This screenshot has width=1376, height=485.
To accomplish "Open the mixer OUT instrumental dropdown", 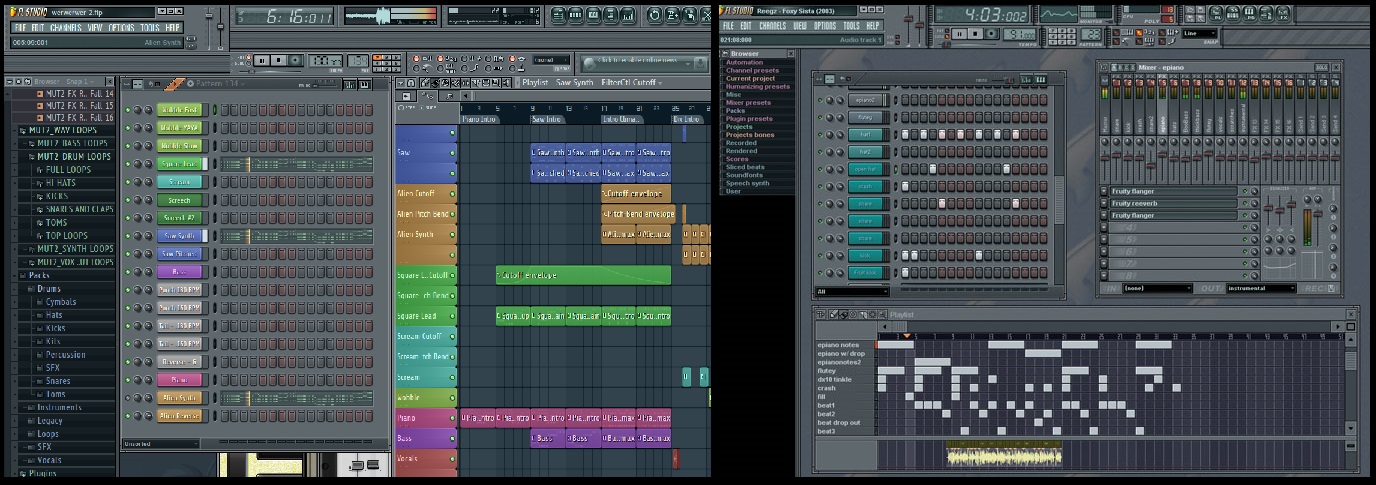I will 1260,289.
